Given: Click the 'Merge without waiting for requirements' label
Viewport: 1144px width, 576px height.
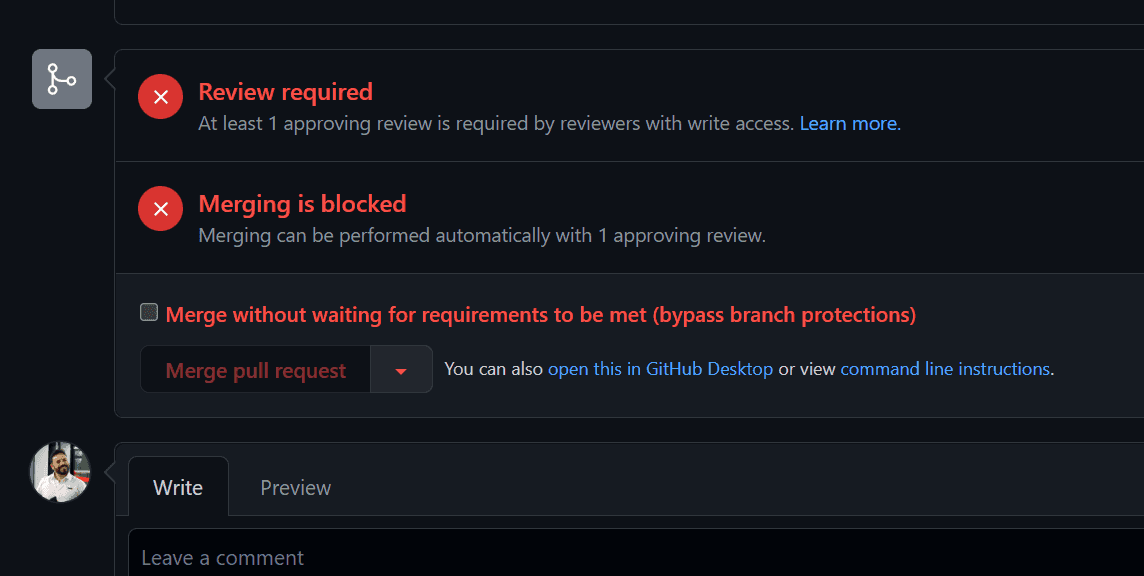Looking at the screenshot, I should (540, 315).
